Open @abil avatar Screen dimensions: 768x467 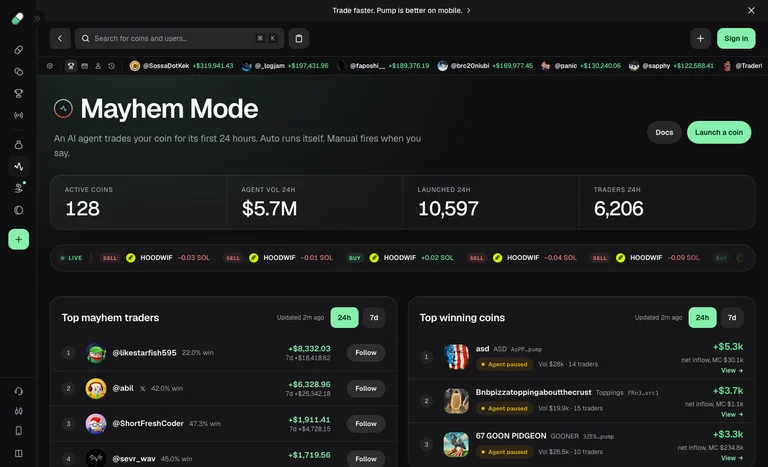[x=96, y=389]
